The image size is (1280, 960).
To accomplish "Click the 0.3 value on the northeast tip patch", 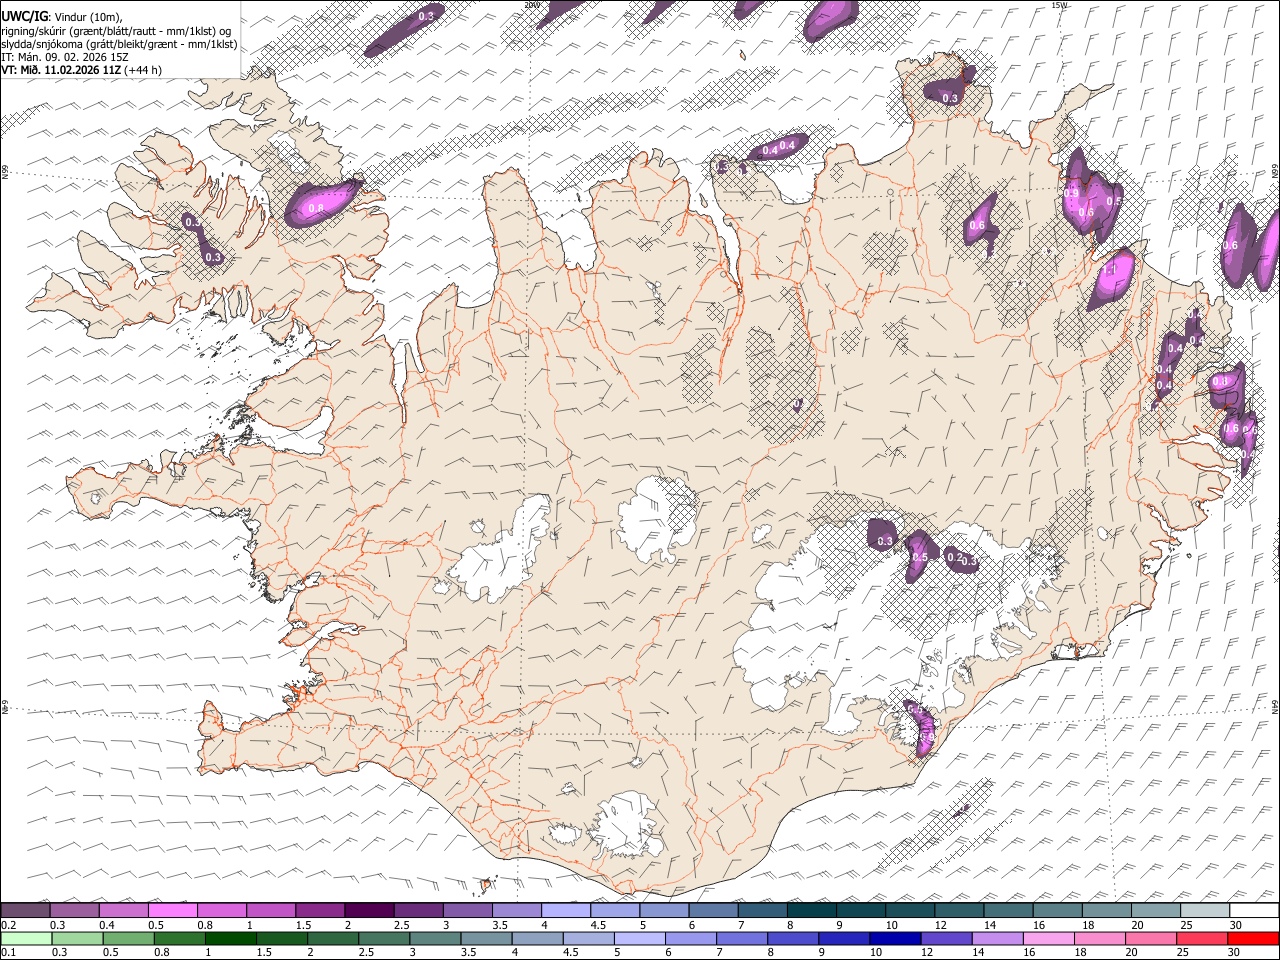I will click(x=950, y=98).
